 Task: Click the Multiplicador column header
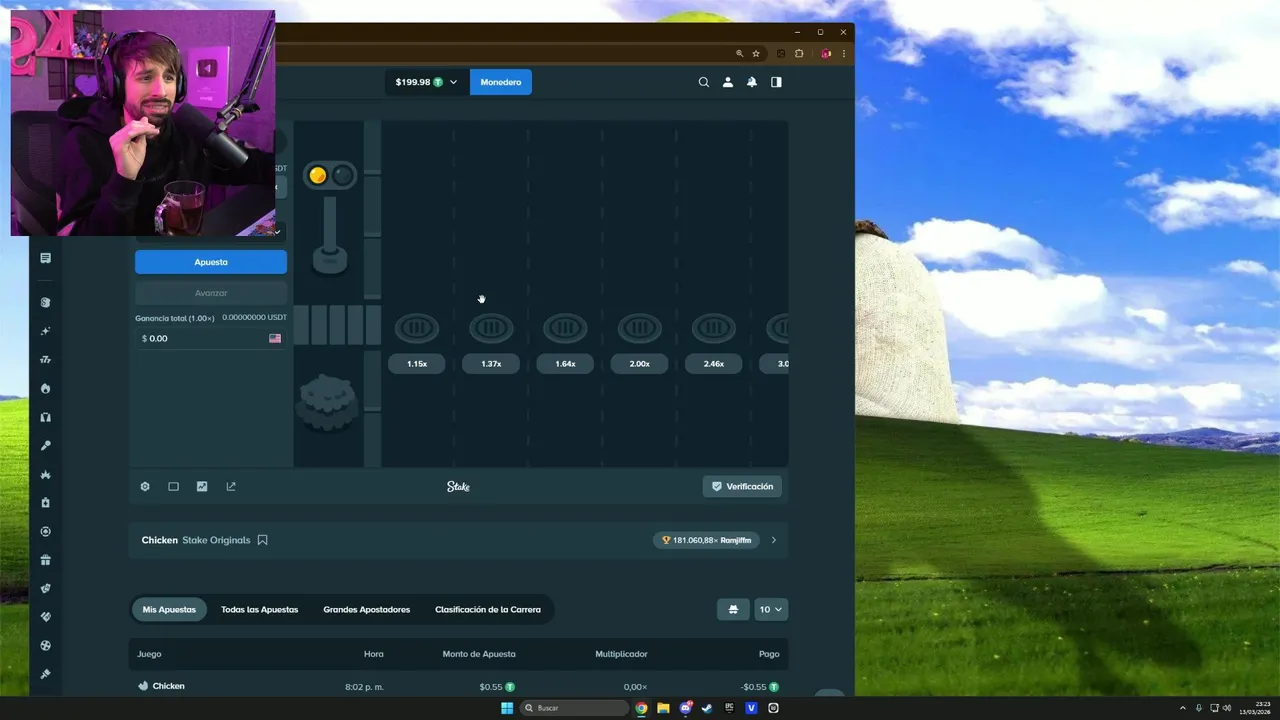pos(621,654)
